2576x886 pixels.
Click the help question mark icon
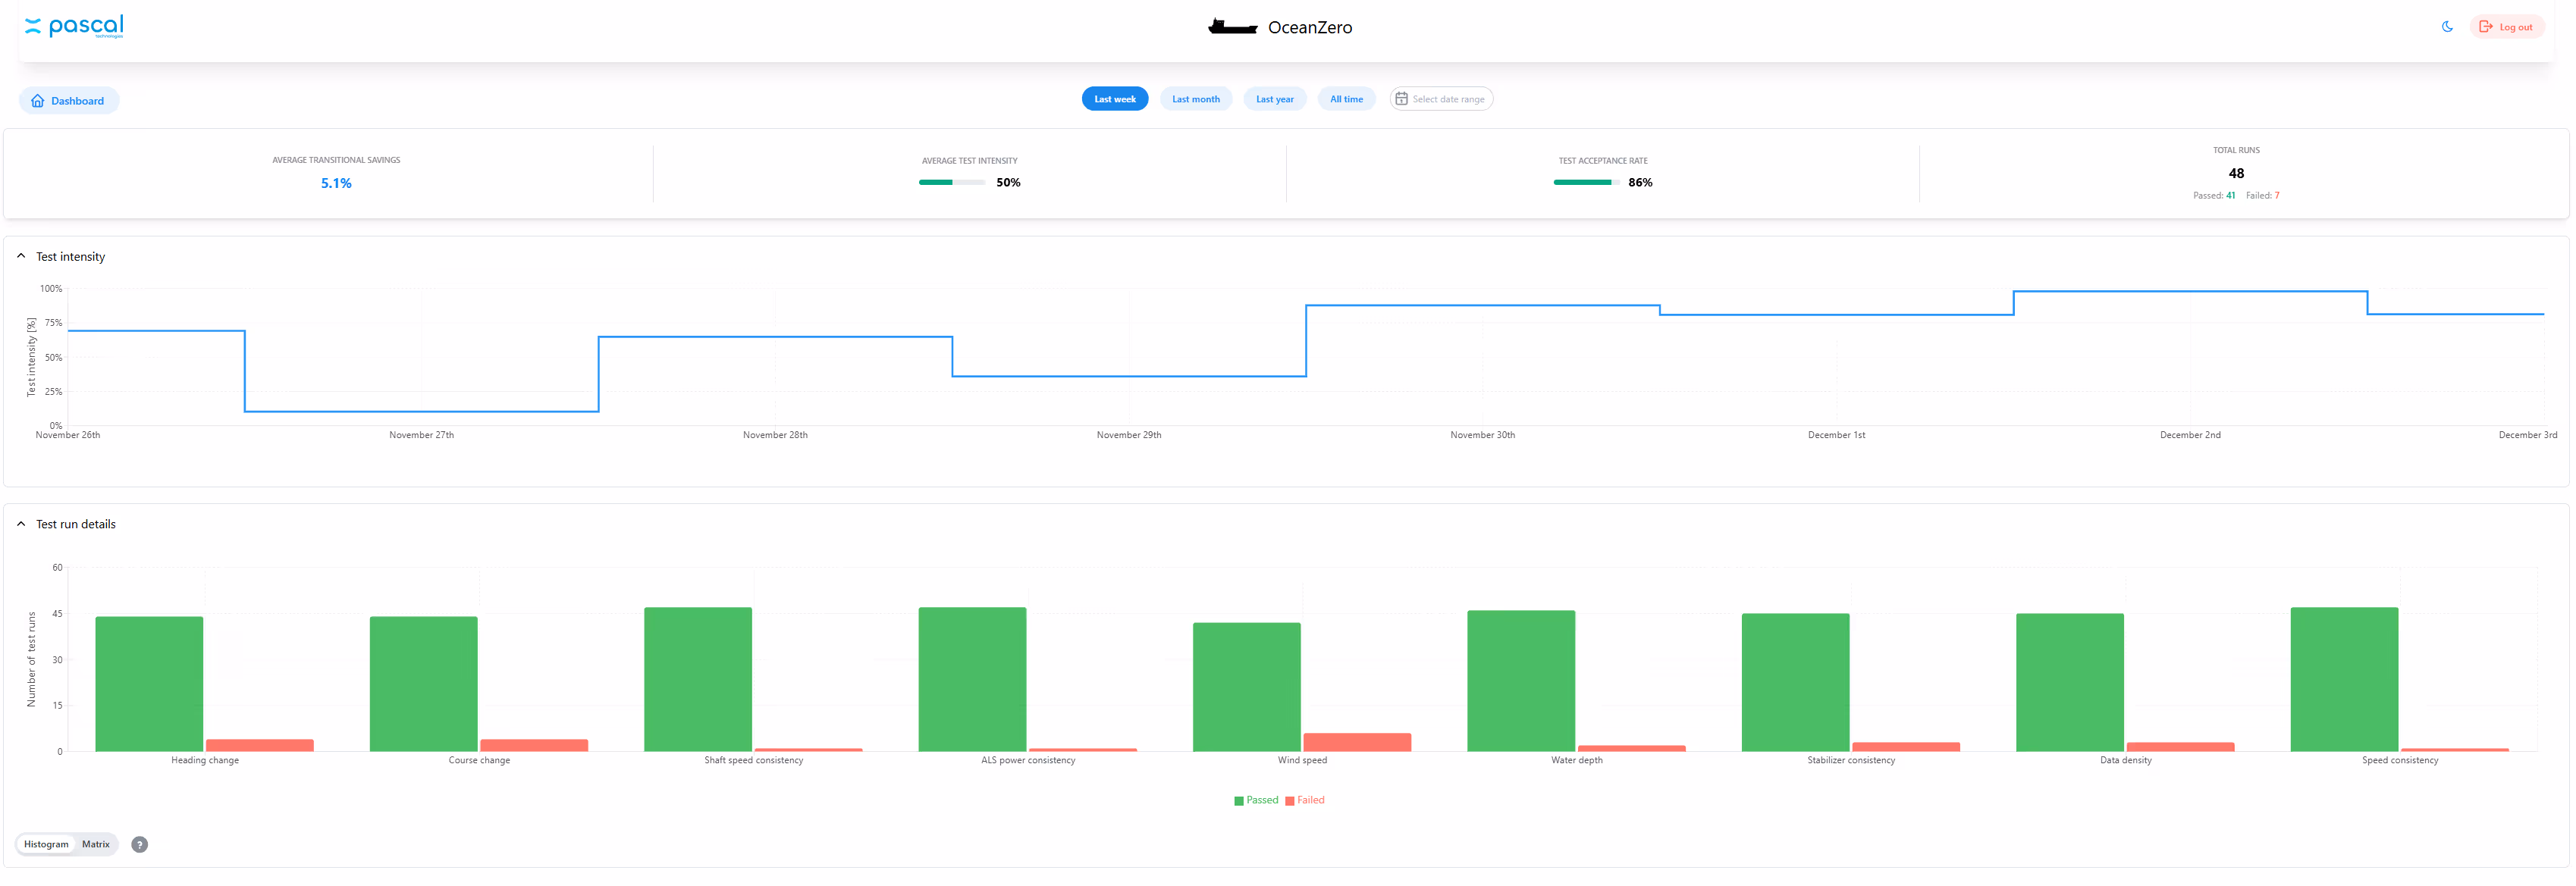[139, 844]
